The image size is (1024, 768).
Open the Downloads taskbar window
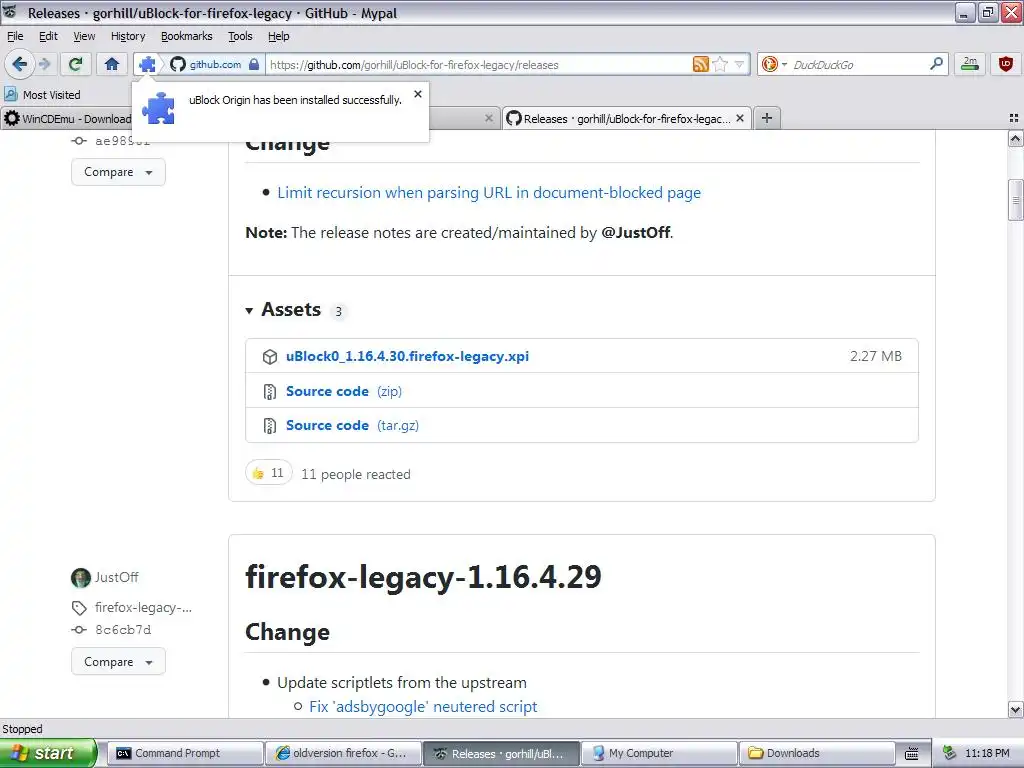(816, 754)
